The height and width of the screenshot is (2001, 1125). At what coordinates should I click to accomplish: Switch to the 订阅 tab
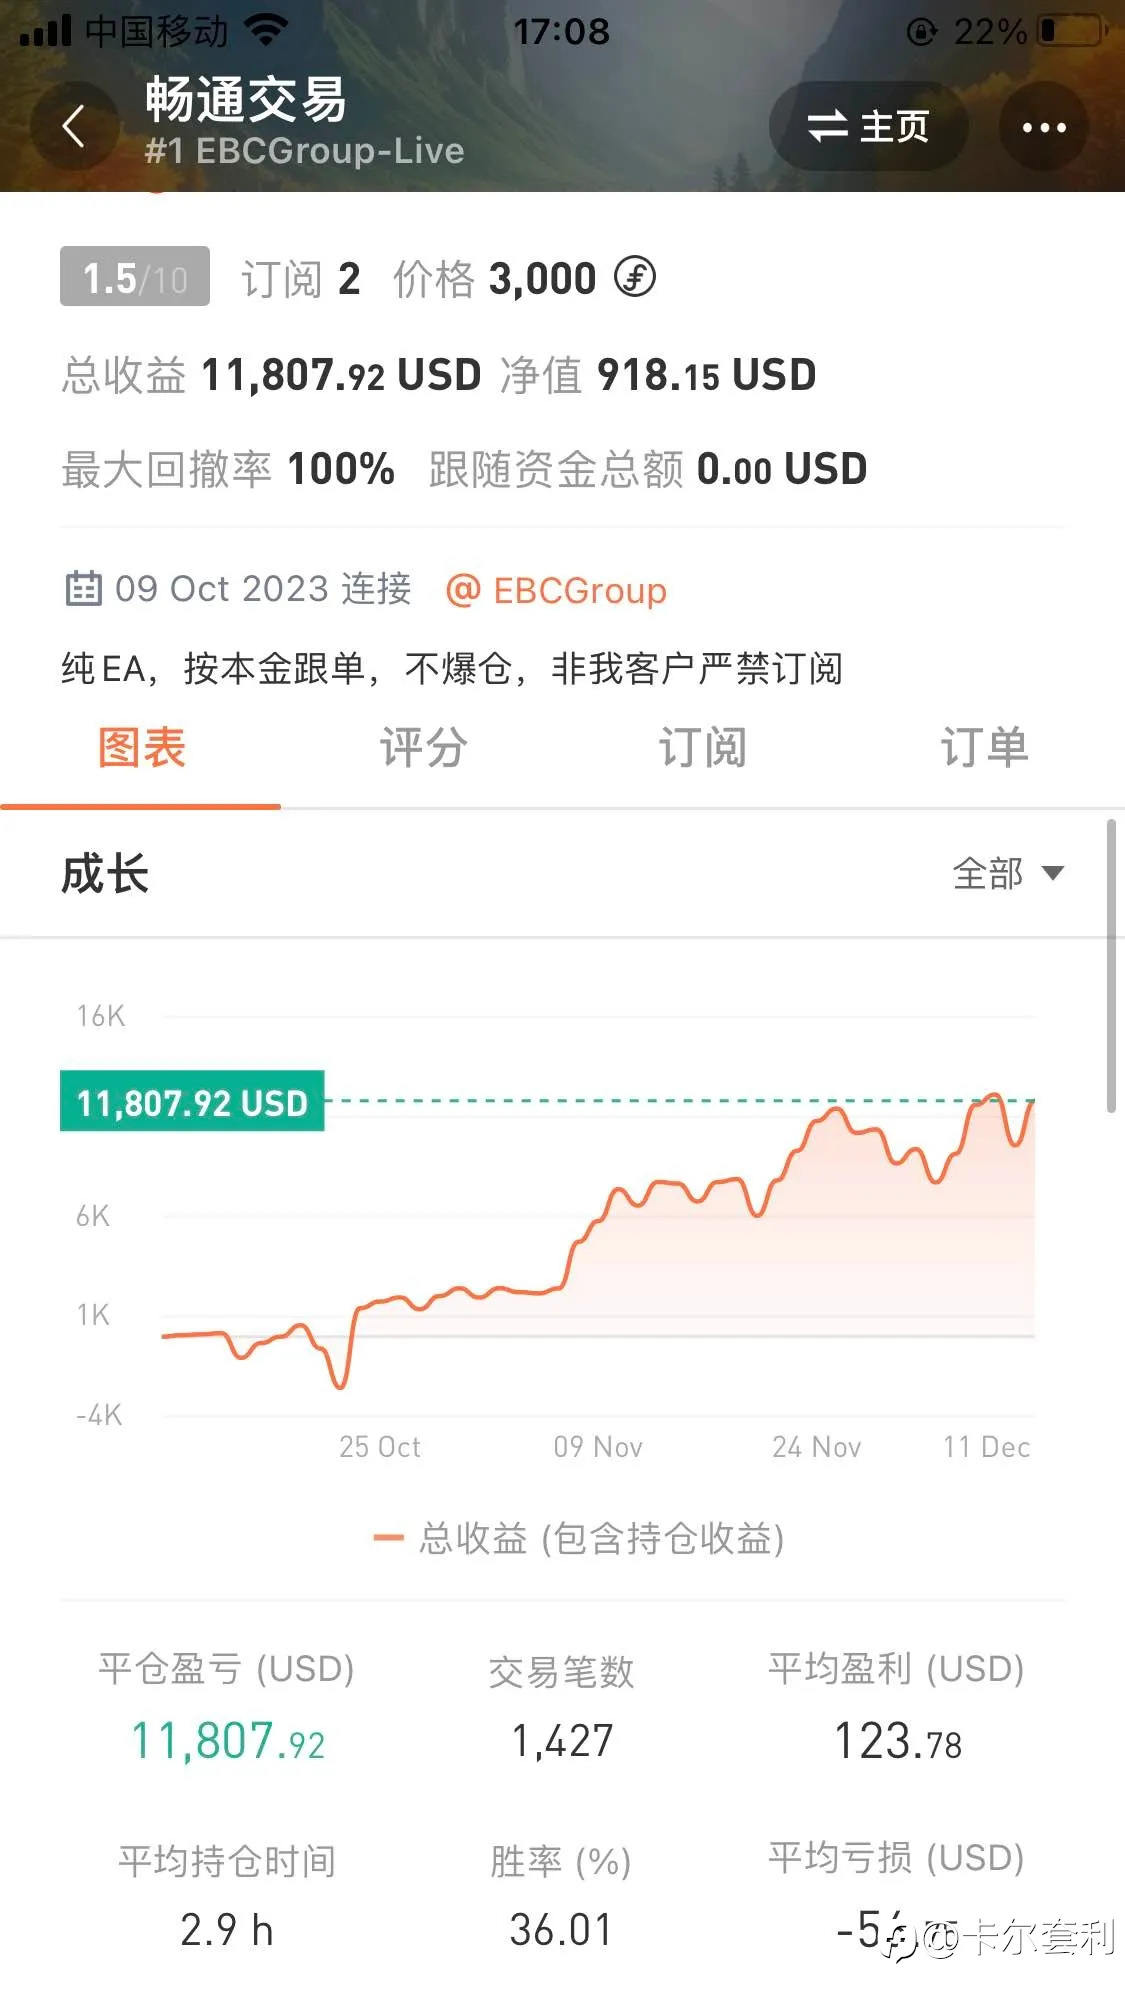point(702,748)
